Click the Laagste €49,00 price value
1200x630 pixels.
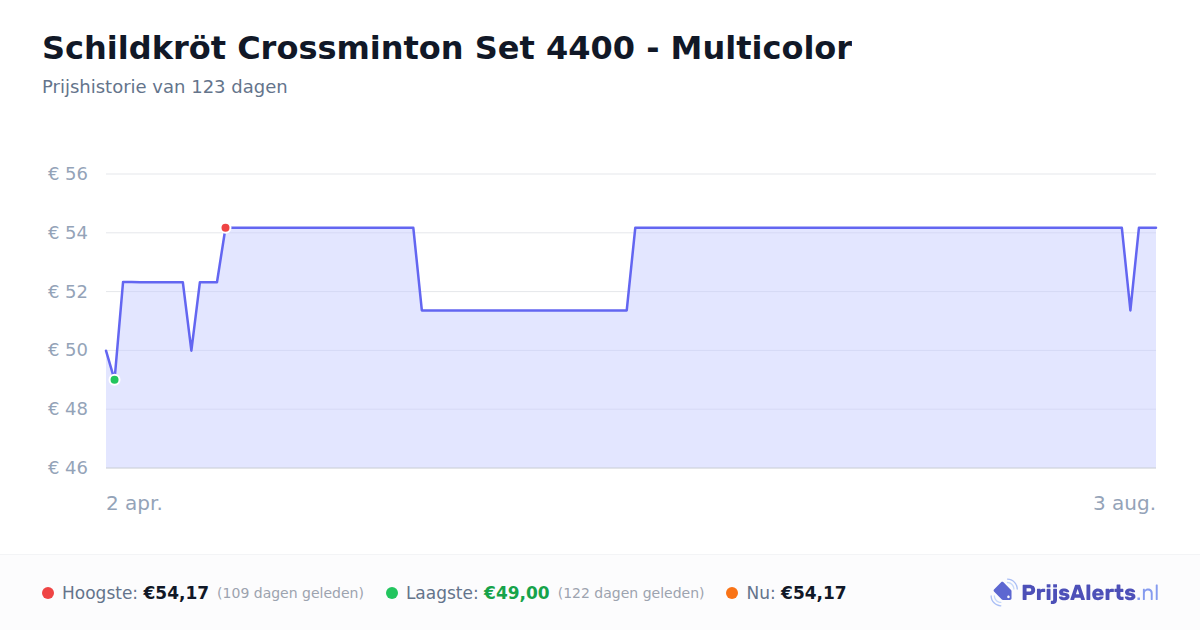517,593
